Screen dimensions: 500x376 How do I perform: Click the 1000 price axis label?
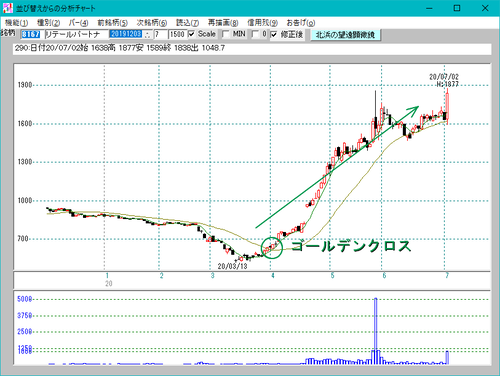click(25, 201)
